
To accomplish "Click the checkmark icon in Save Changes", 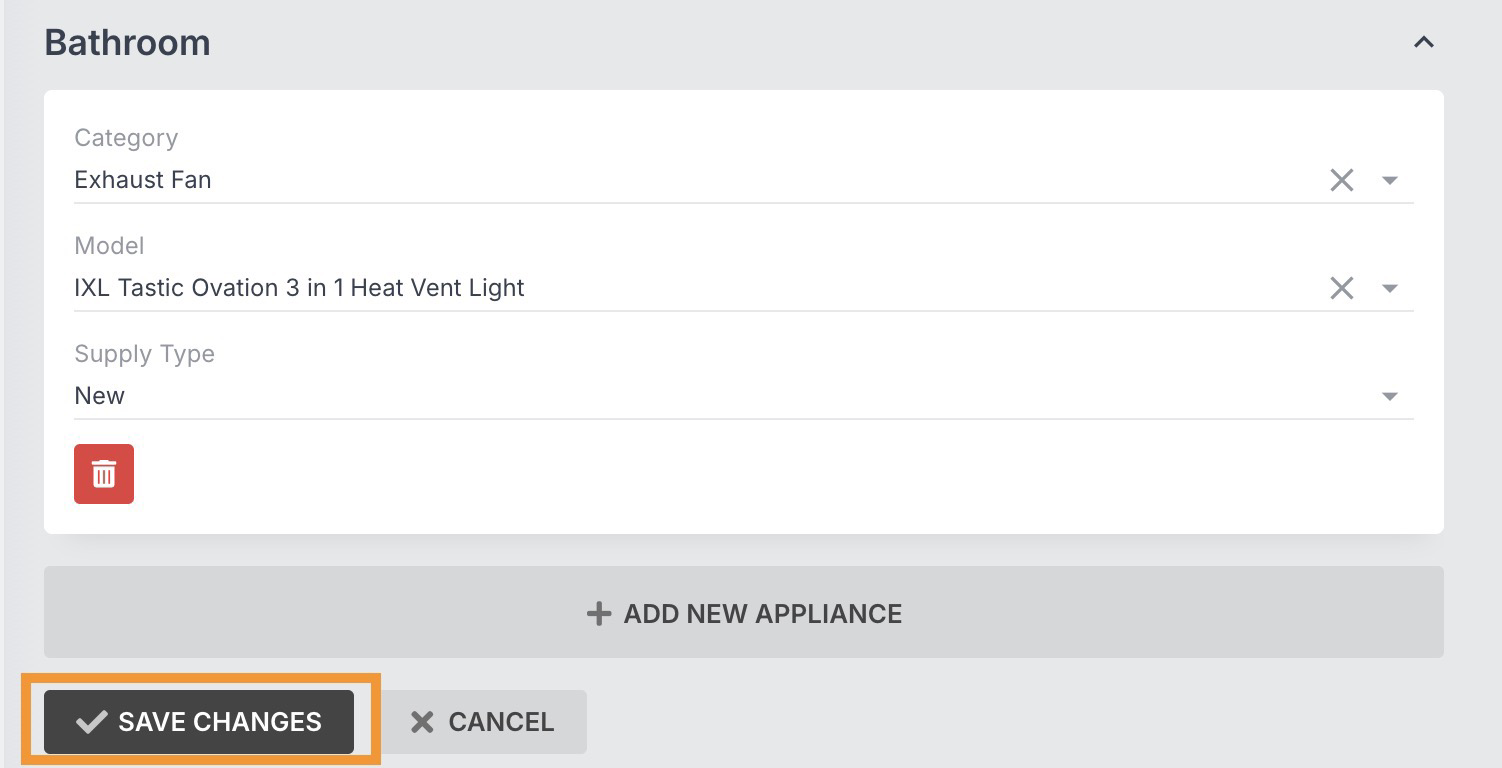I will pyautogui.click(x=91, y=722).
